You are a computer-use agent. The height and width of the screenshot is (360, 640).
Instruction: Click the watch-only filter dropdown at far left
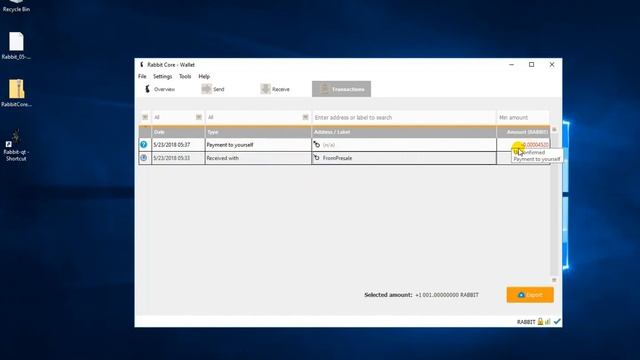[x=145, y=118]
